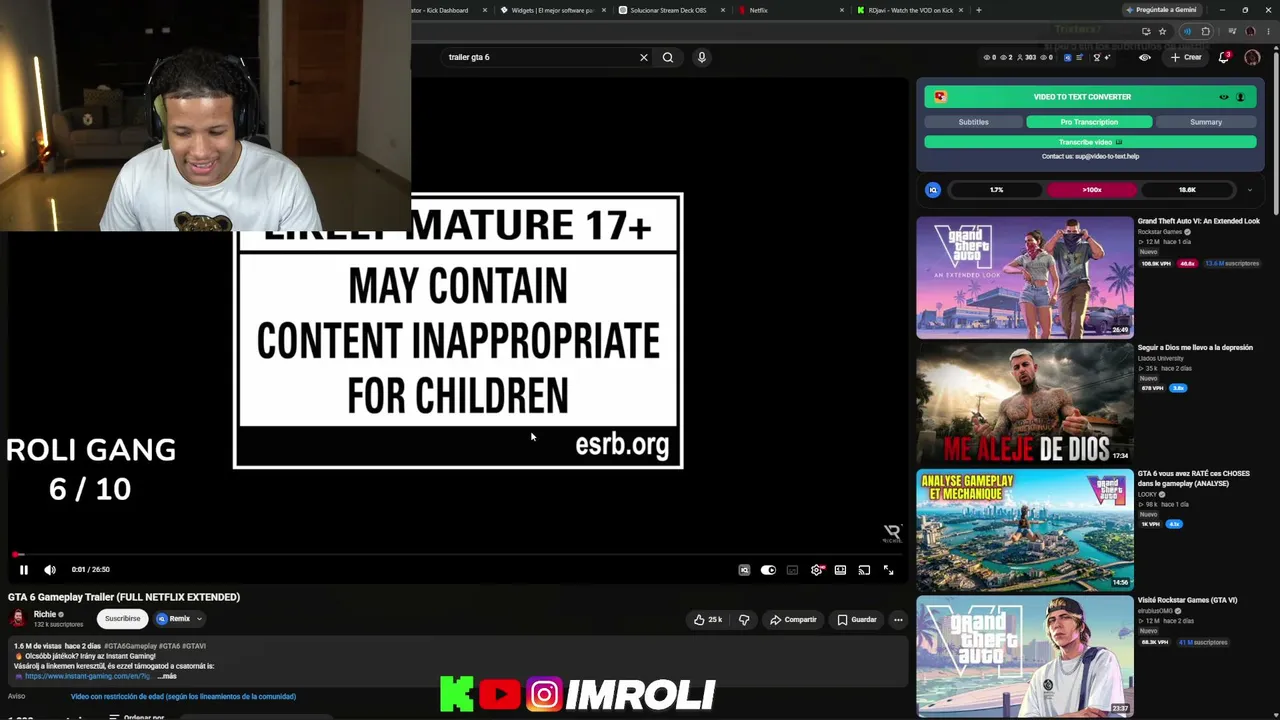Screen dimensions: 1280x720
Task: Seek on the red video progress bar
Action: pos(459,554)
